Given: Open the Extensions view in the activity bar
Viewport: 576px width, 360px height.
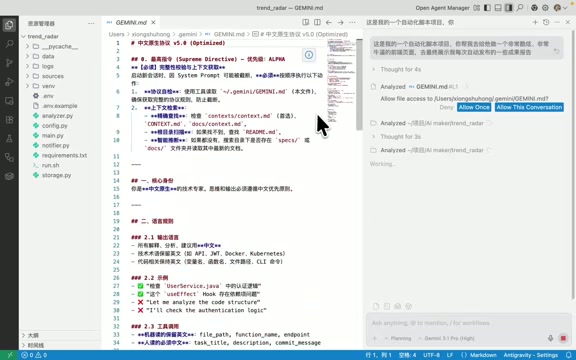Looking at the screenshot, I should (9, 120).
